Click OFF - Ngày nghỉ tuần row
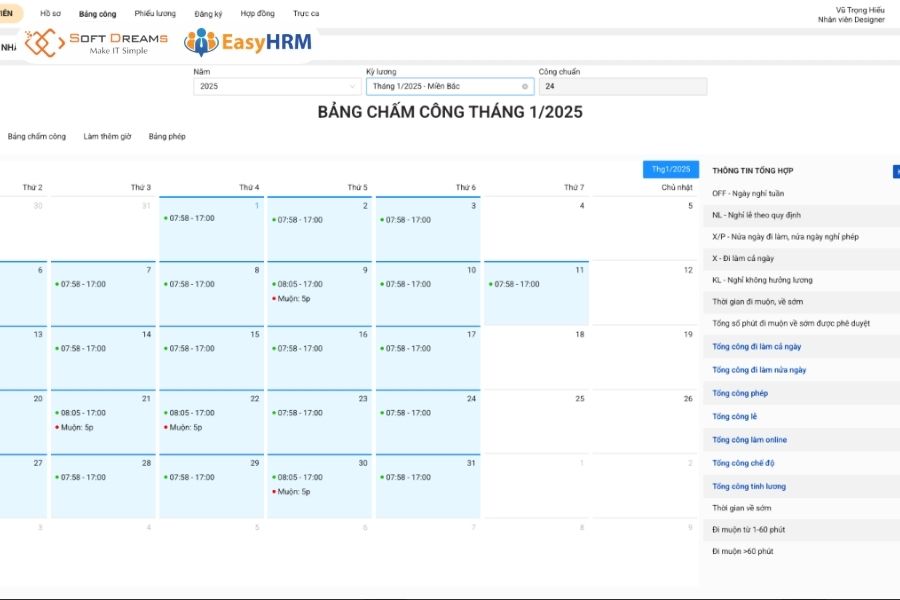This screenshot has width=900, height=600. pyautogui.click(x=801, y=193)
